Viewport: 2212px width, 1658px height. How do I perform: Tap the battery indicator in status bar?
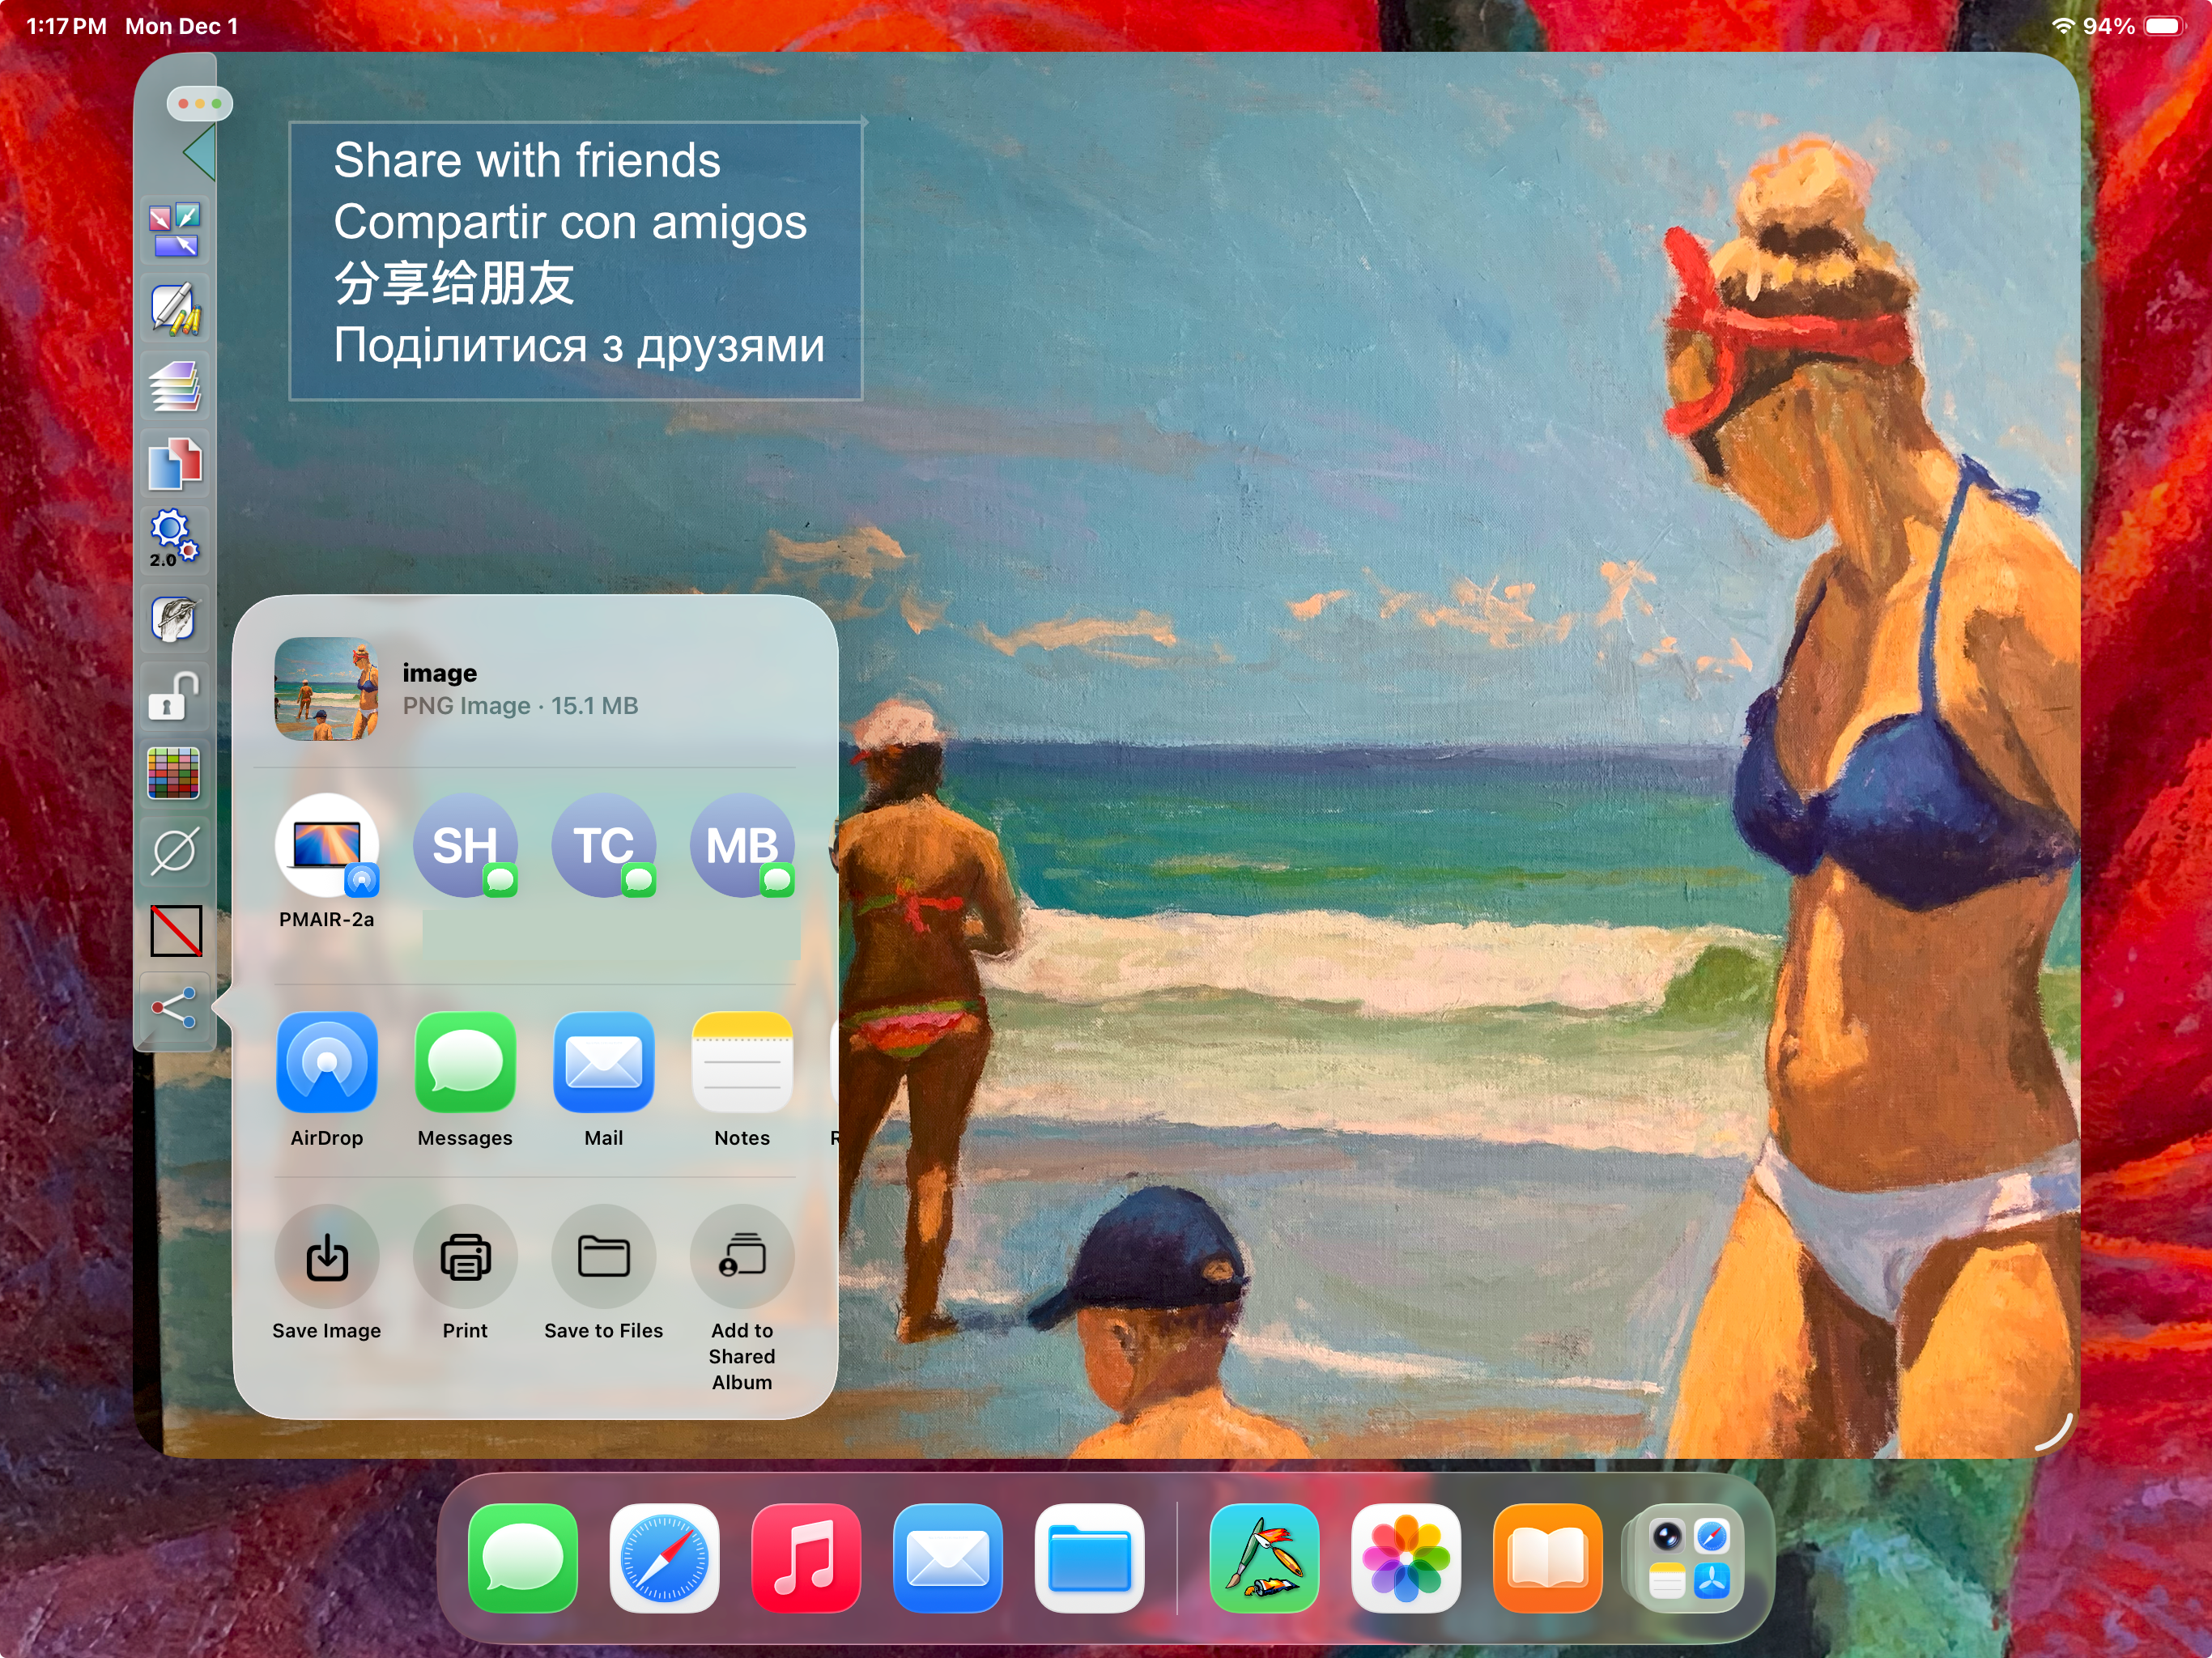[2166, 26]
